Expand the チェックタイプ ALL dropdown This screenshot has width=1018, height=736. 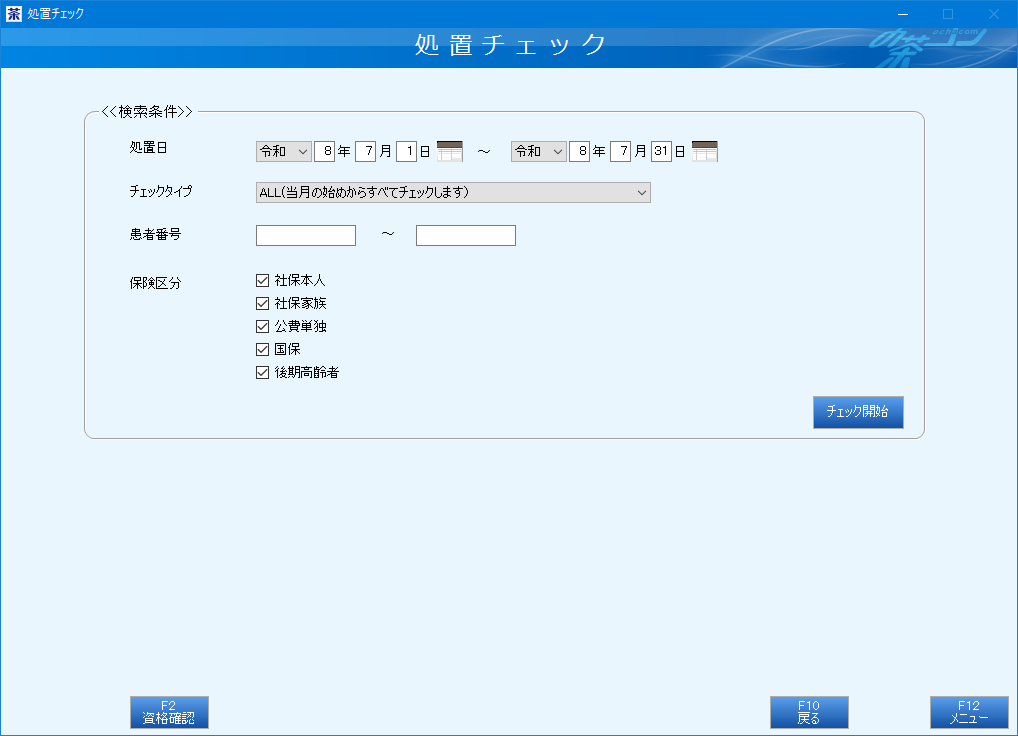point(453,192)
